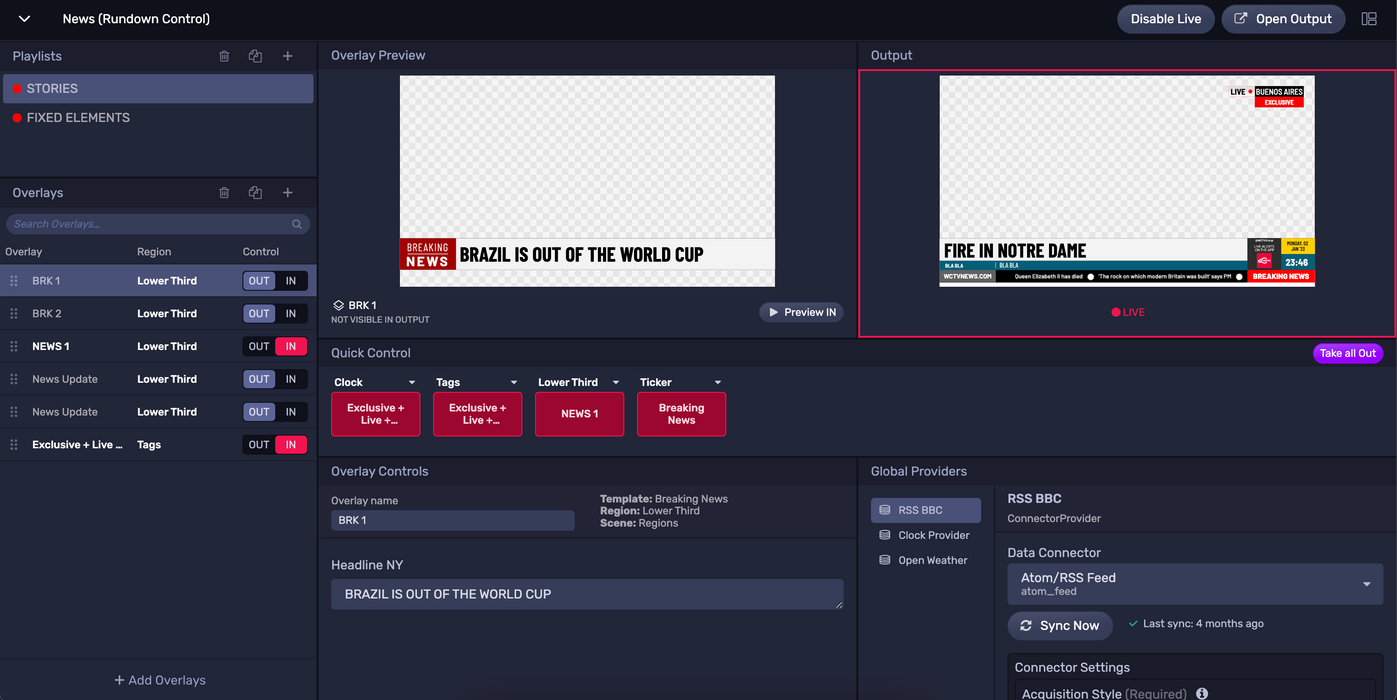1397x700 pixels.
Task: Select the FIXED ELEMENTS playlist
Action: click(78, 118)
